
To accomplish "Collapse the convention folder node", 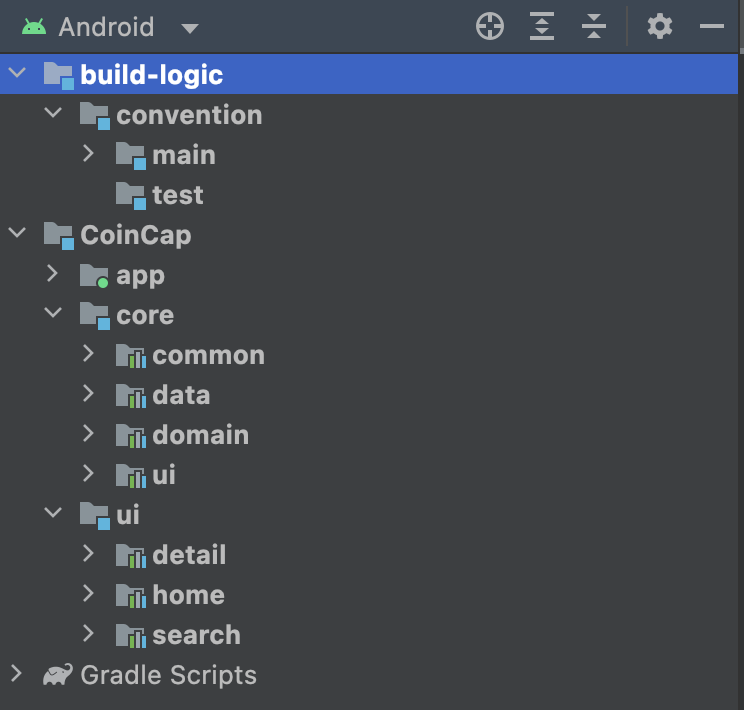I will pyautogui.click(x=53, y=112).
